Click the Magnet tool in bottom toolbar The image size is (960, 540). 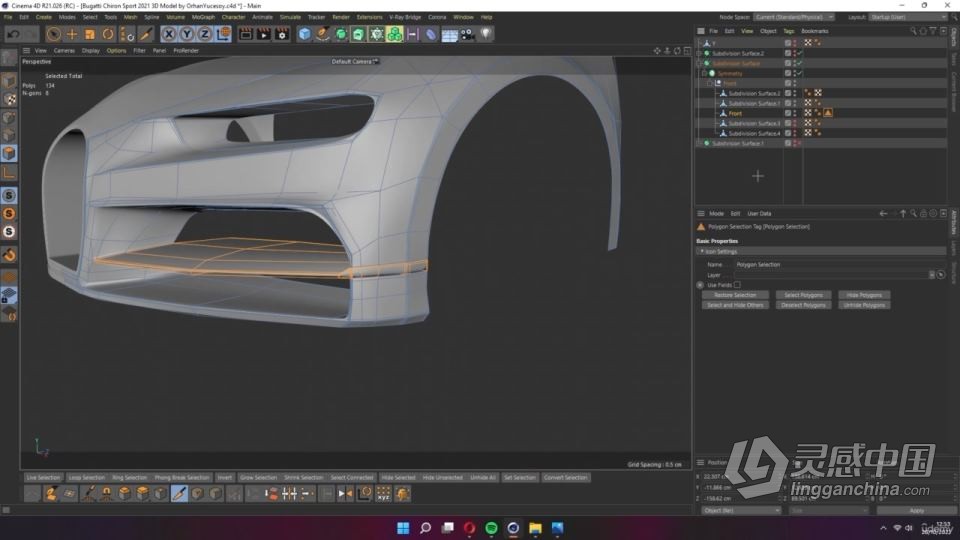pyautogui.click(x=106, y=493)
